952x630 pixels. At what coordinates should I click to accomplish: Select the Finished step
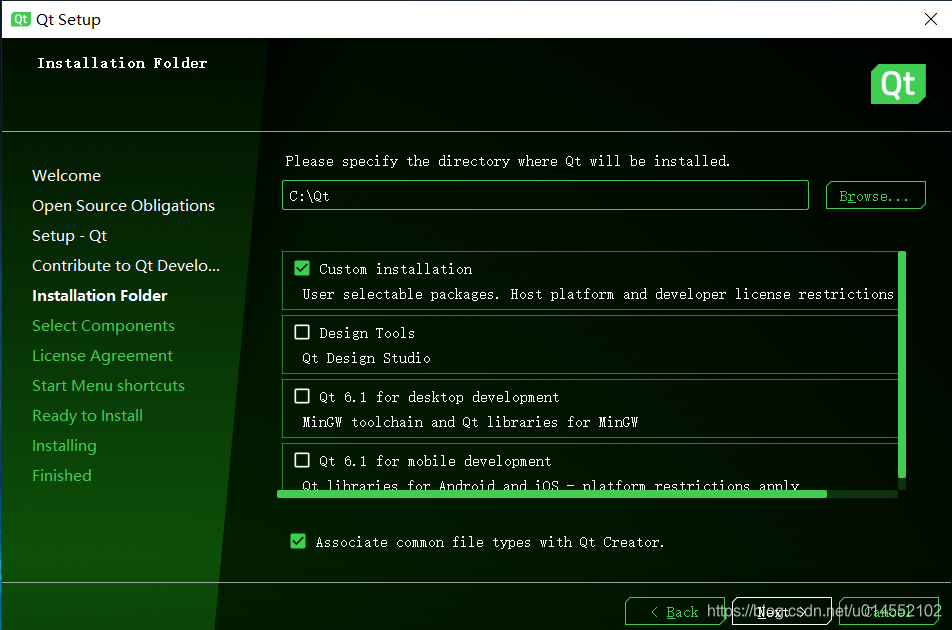point(61,475)
